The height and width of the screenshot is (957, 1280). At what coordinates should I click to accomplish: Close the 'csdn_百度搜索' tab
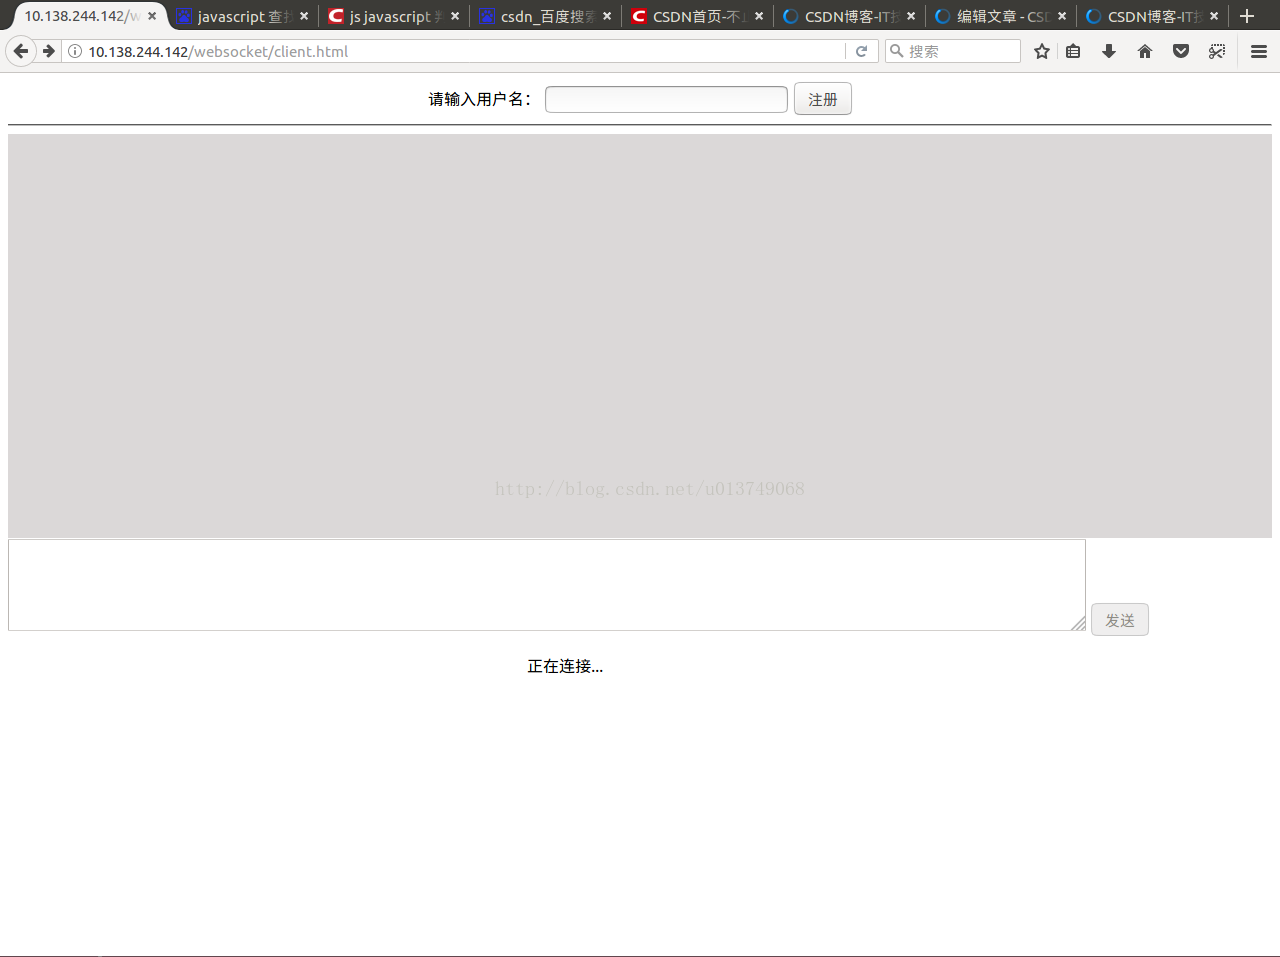pyautogui.click(x=607, y=16)
